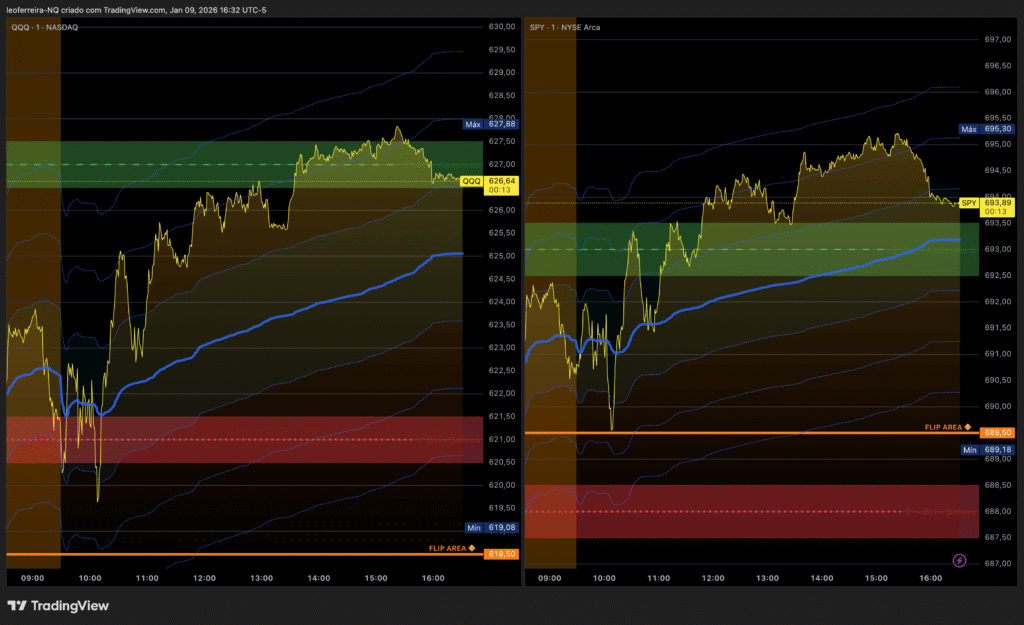Screen dimensions: 1024x625
Task: Click 625,00 on the QQQ price axis
Action: [x=502, y=256]
